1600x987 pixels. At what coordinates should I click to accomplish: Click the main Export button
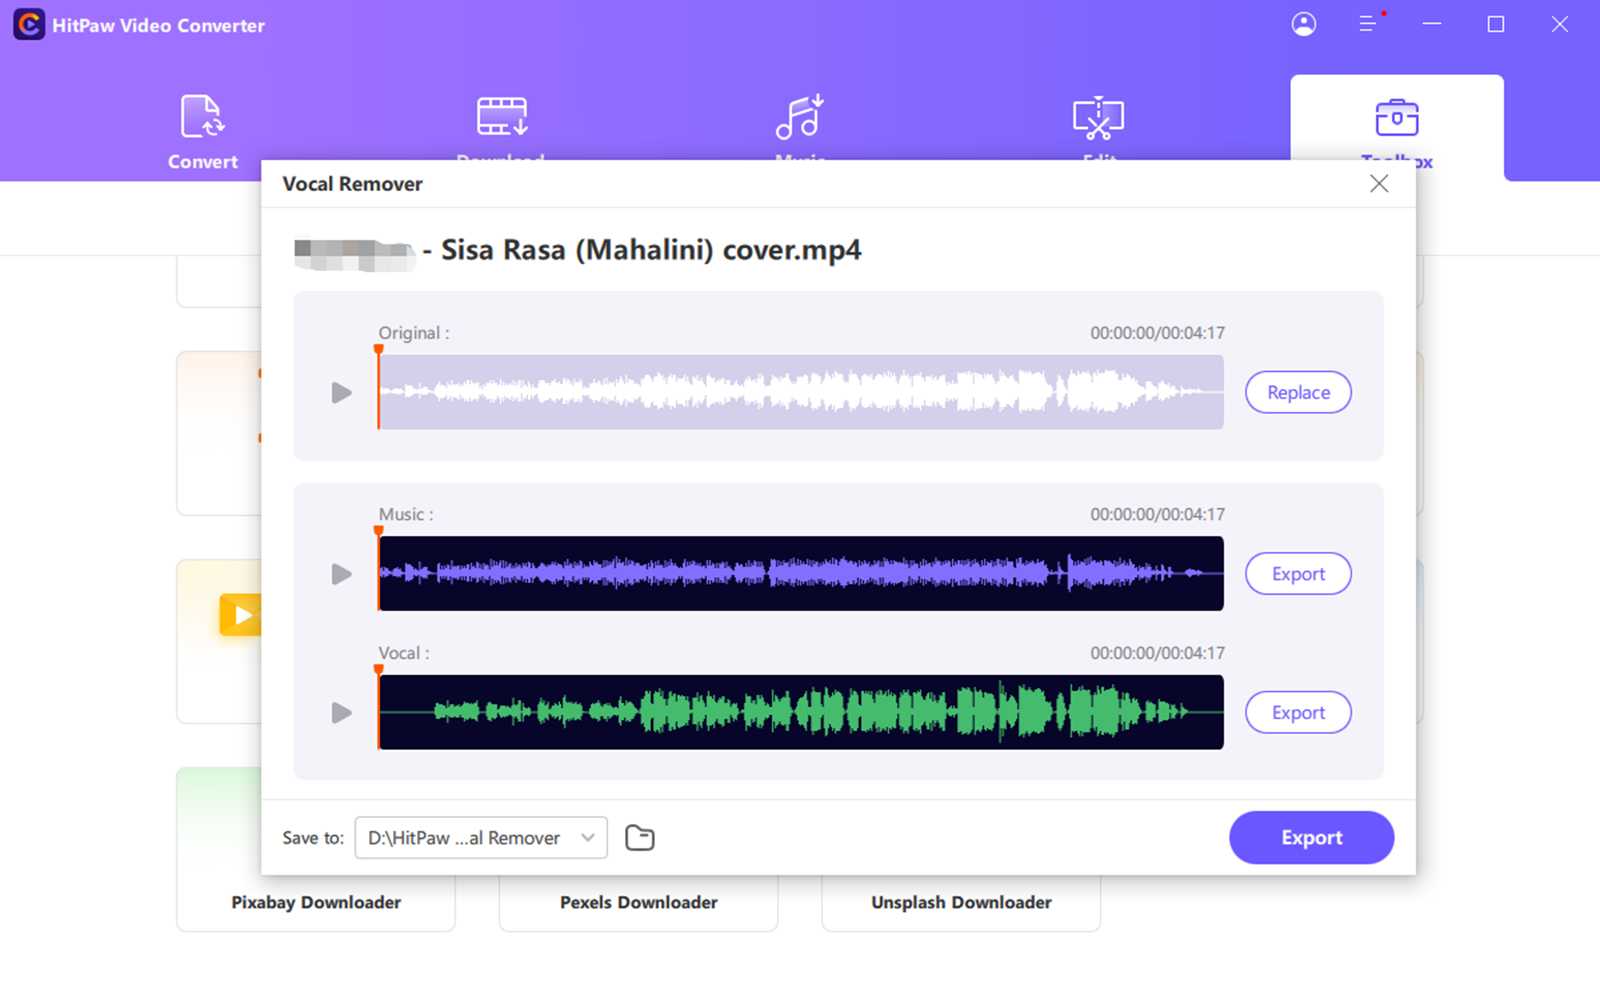point(1311,837)
